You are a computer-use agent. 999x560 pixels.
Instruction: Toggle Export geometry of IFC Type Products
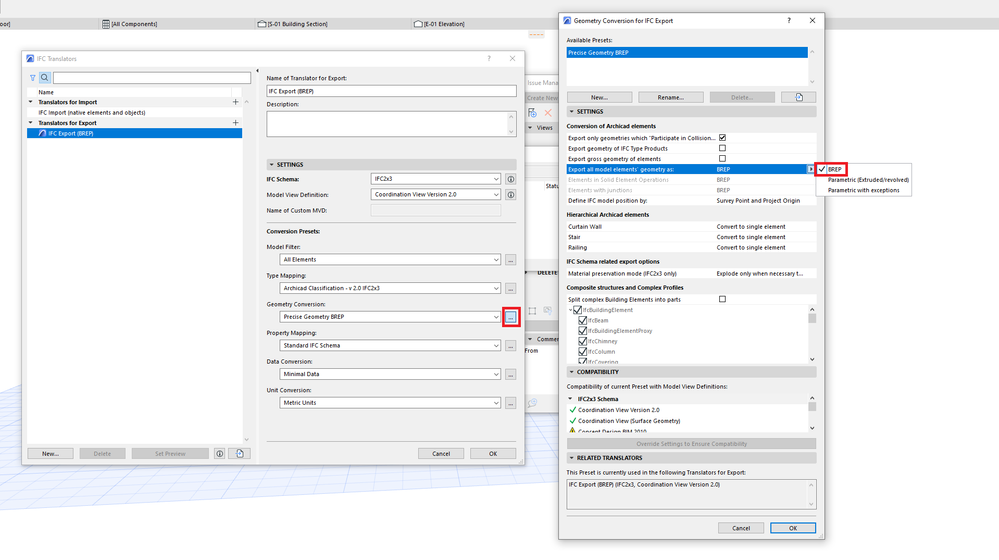[x=722, y=148]
